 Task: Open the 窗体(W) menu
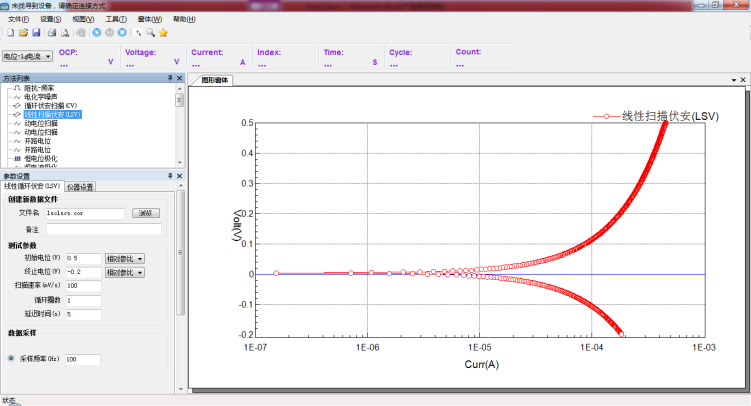pyautogui.click(x=149, y=19)
